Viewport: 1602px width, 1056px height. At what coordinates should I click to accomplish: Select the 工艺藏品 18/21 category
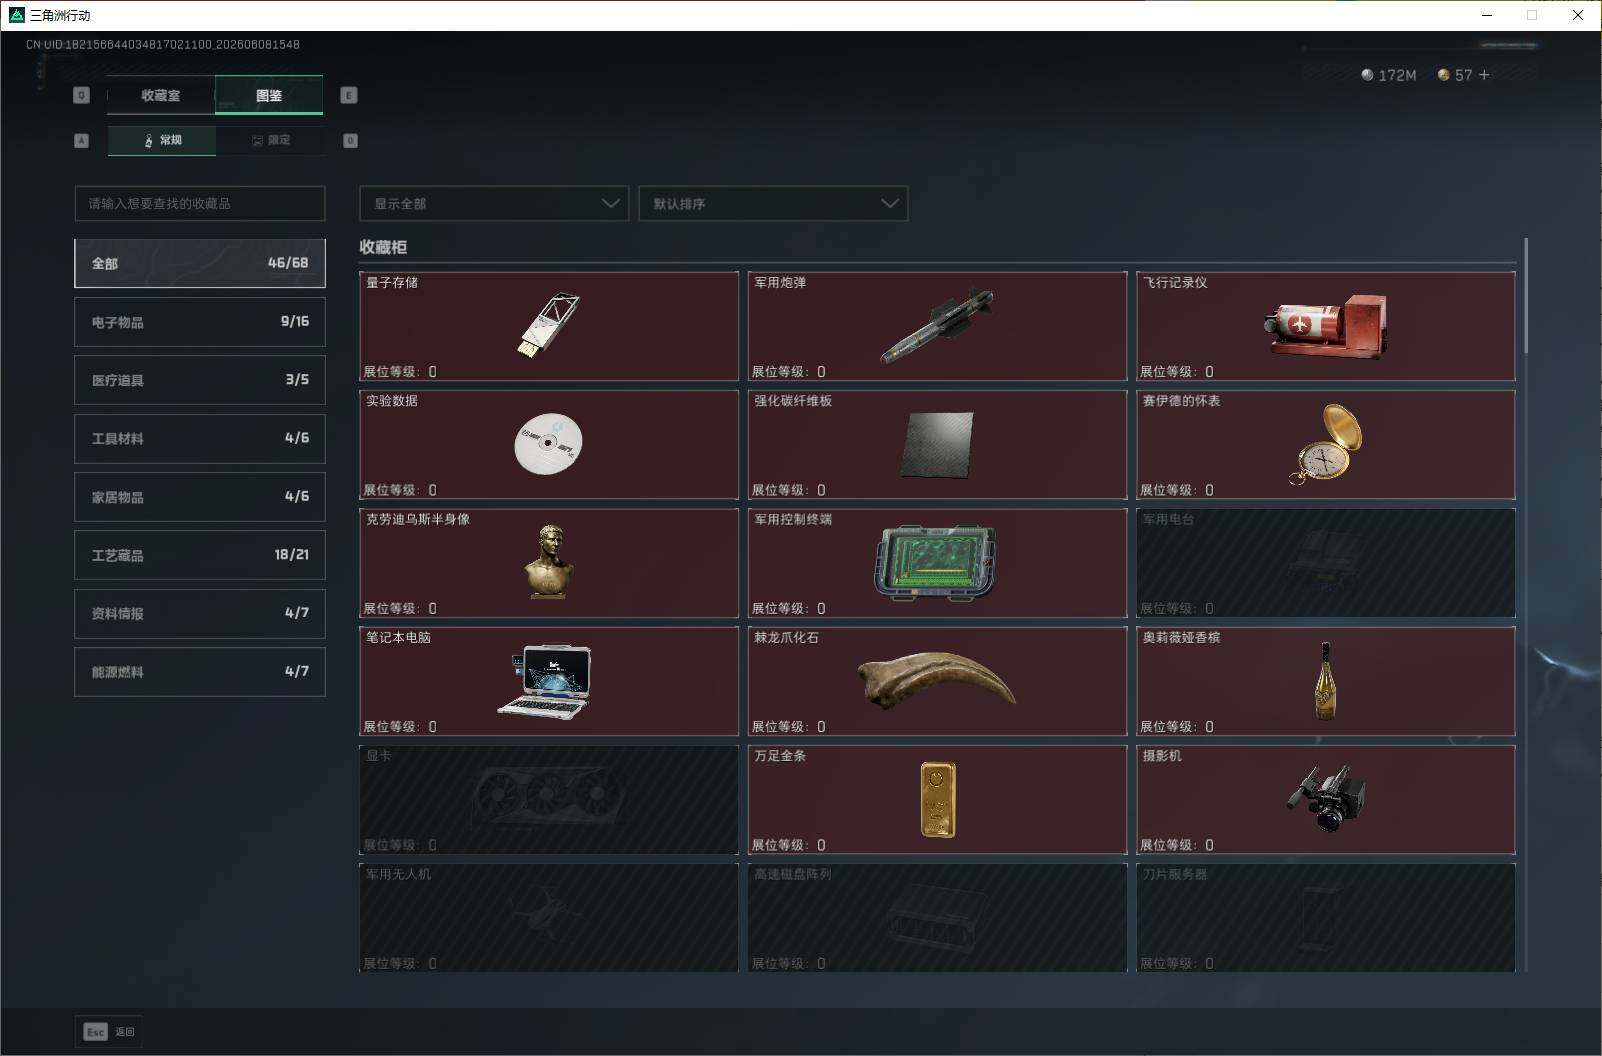click(x=200, y=555)
